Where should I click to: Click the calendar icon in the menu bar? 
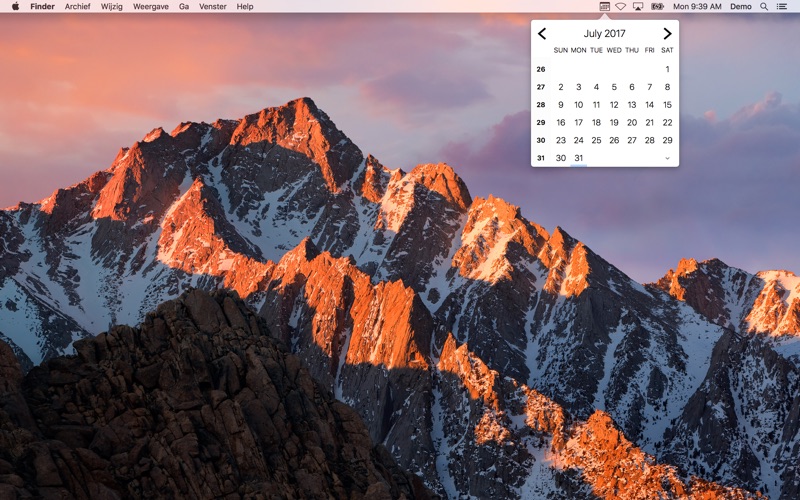click(605, 6)
